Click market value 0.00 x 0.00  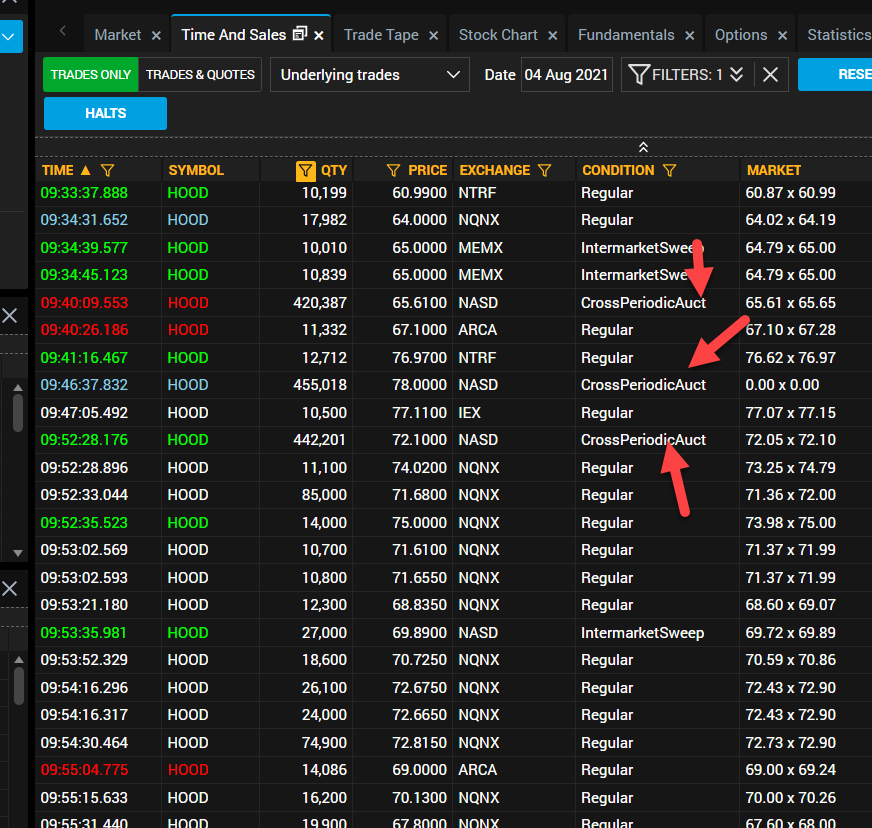(782, 385)
